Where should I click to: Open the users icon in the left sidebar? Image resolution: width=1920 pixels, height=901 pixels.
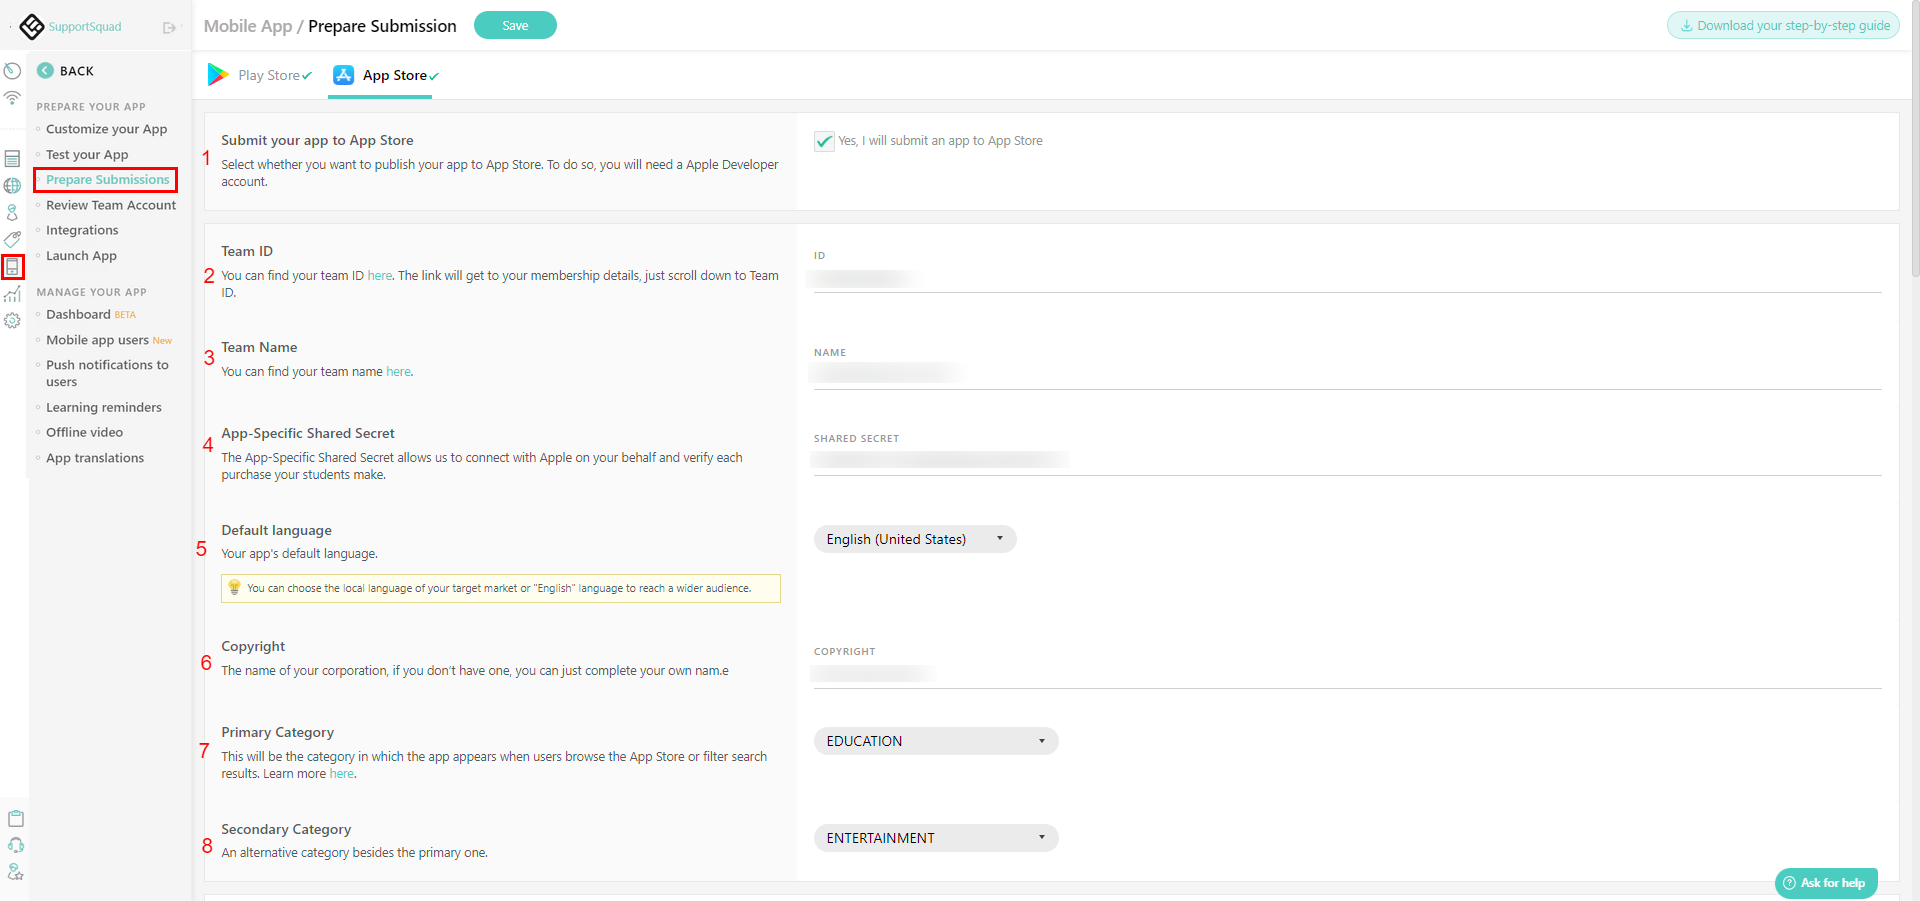pos(12,212)
